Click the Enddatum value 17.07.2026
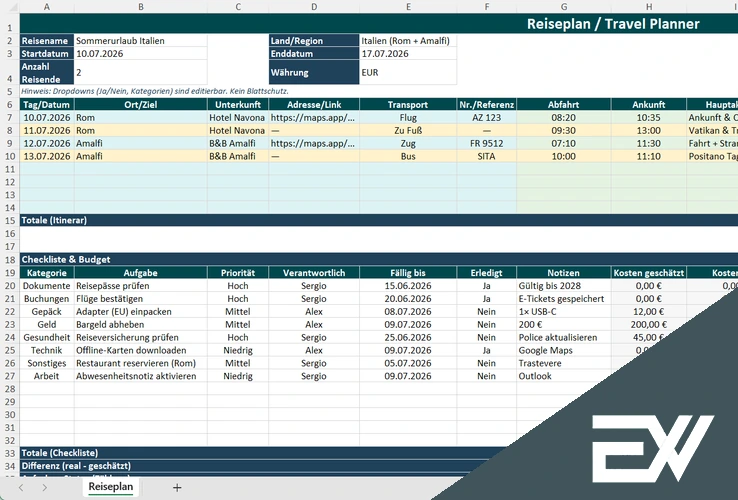This screenshot has height=500, width=738. pos(408,54)
